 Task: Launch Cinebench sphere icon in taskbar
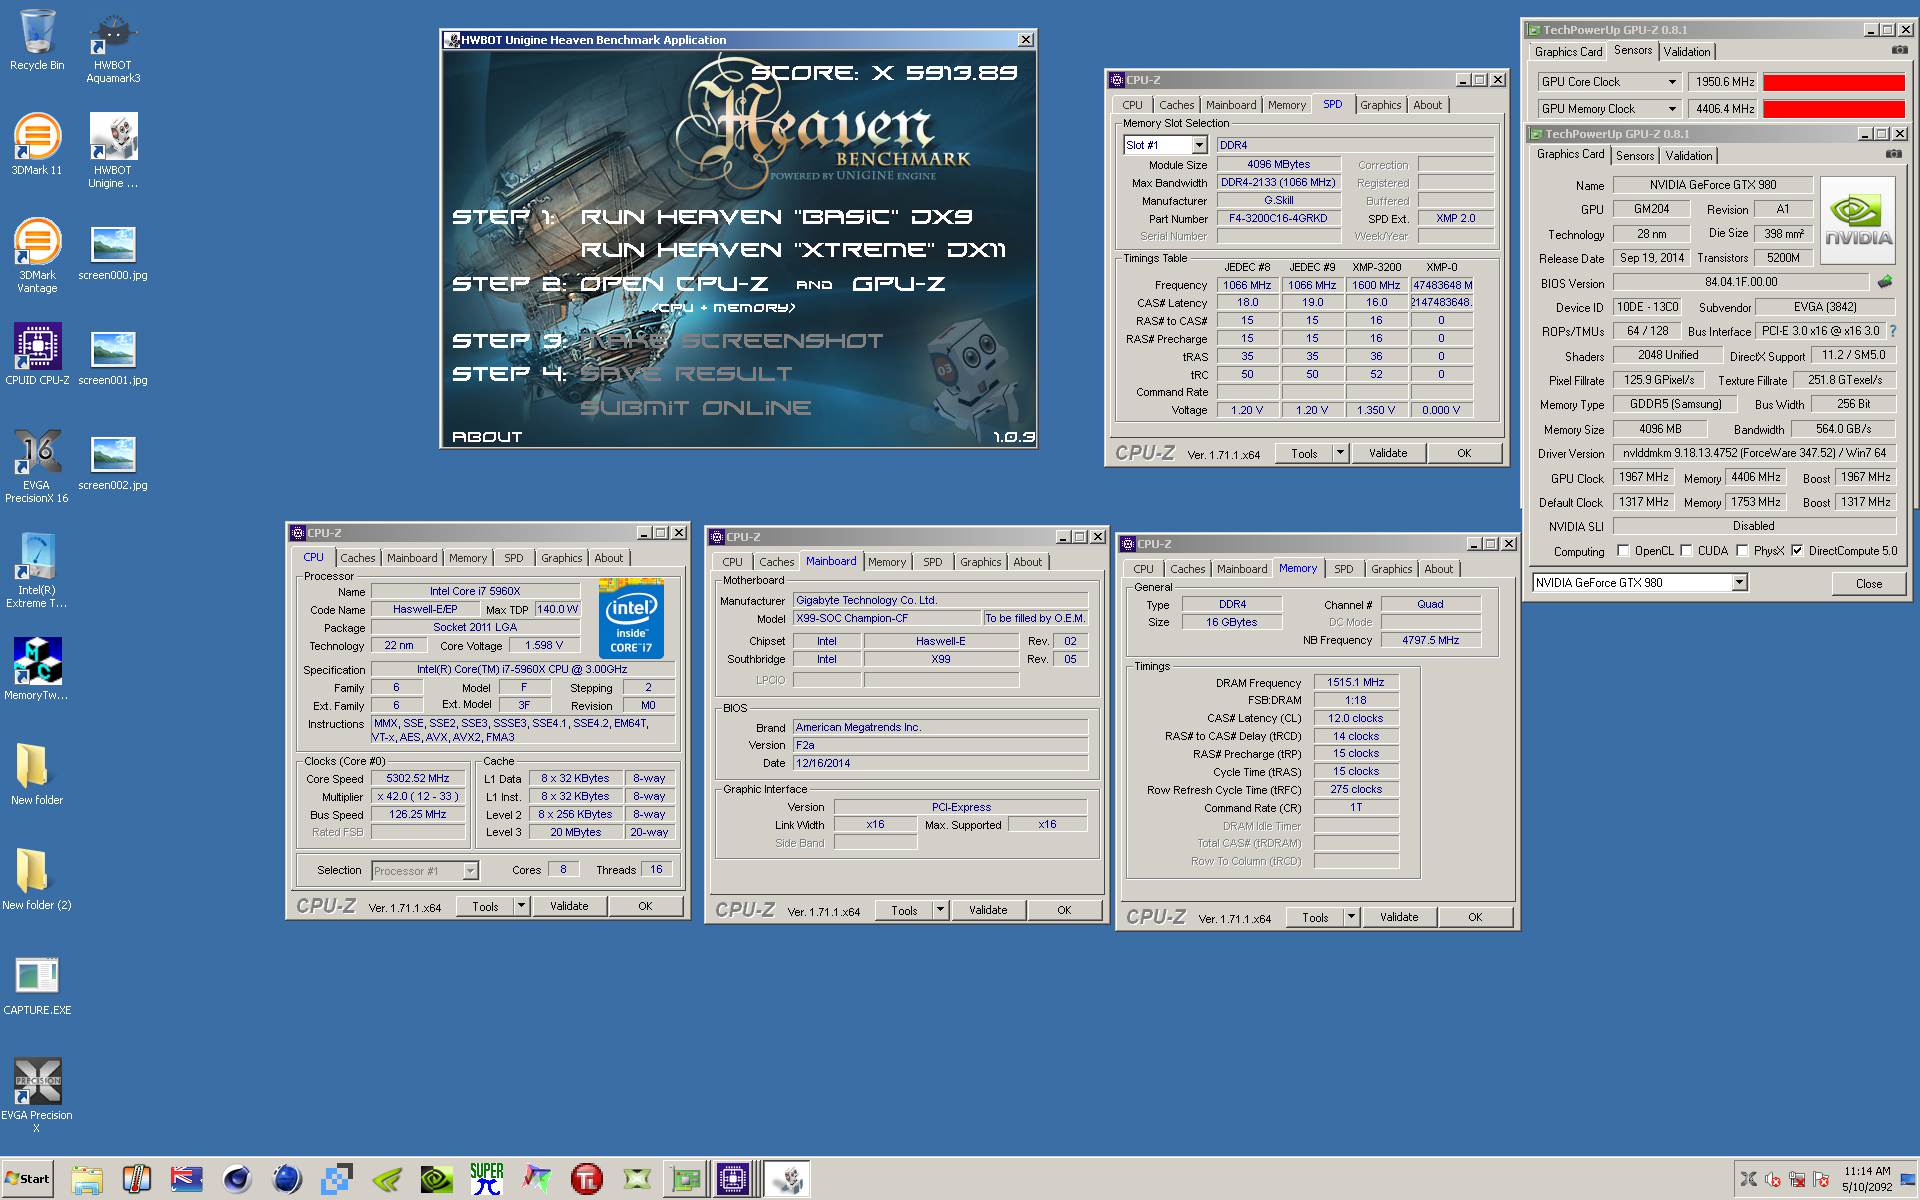point(237,1179)
